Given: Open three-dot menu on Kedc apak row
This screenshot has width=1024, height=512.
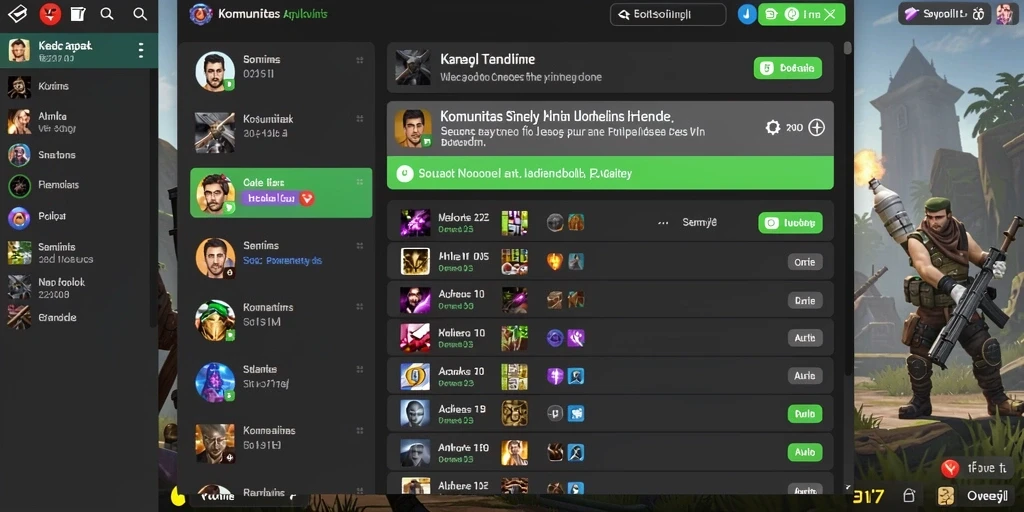Looking at the screenshot, I should coord(141,50).
